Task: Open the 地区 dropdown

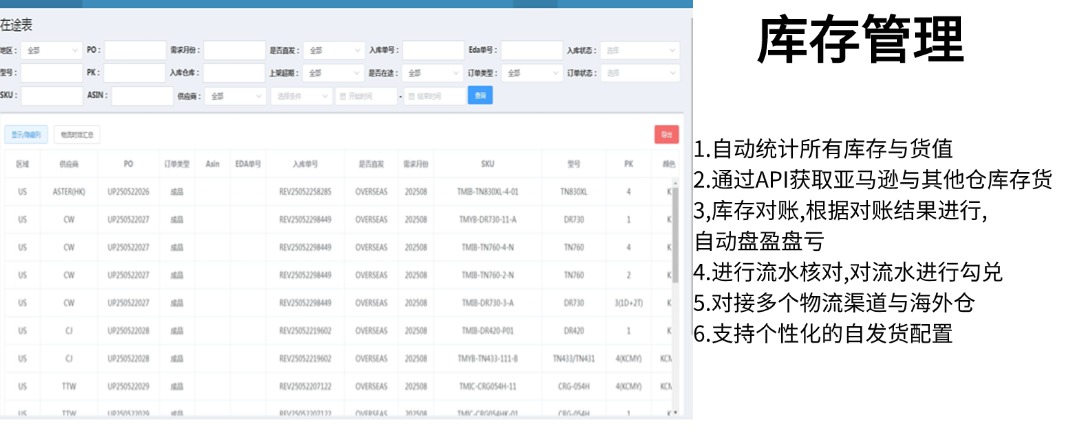Action: 51,49
